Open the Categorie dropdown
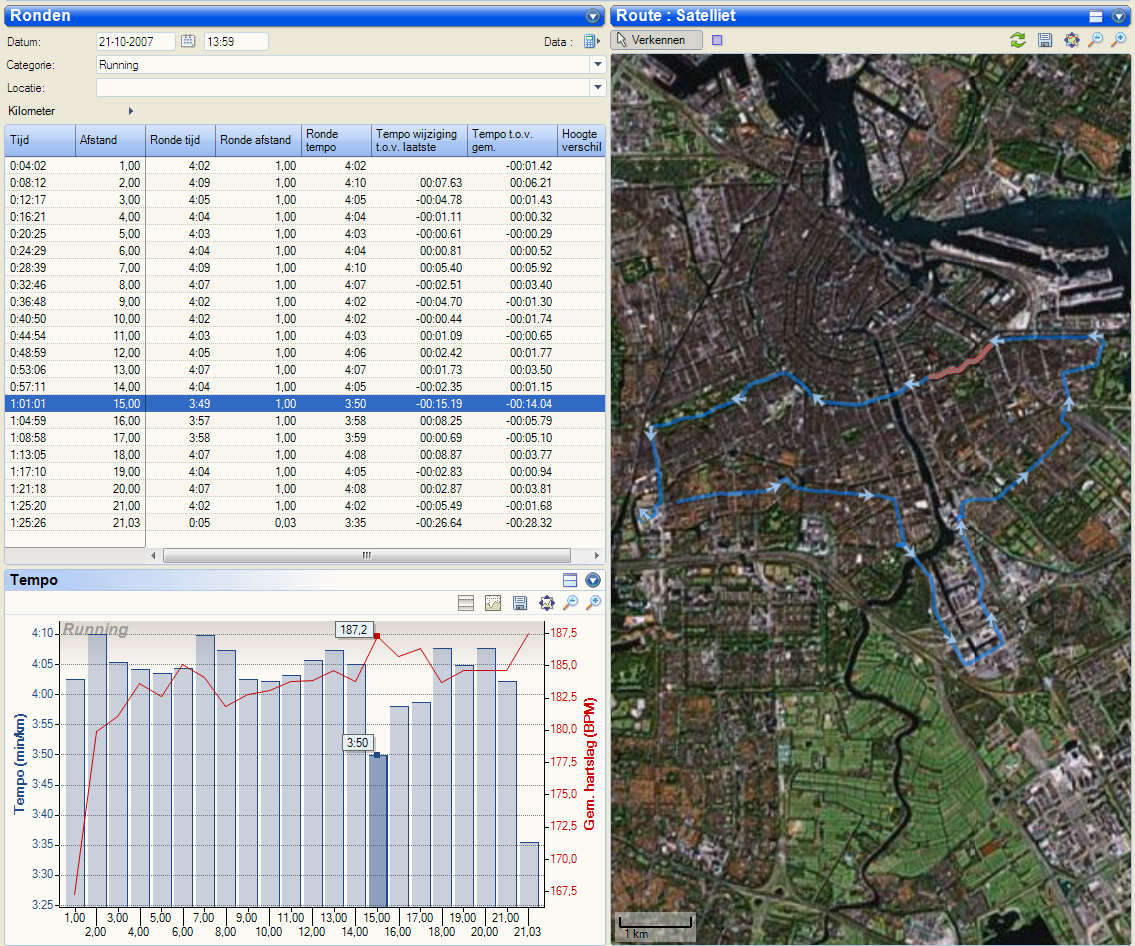 [598, 64]
